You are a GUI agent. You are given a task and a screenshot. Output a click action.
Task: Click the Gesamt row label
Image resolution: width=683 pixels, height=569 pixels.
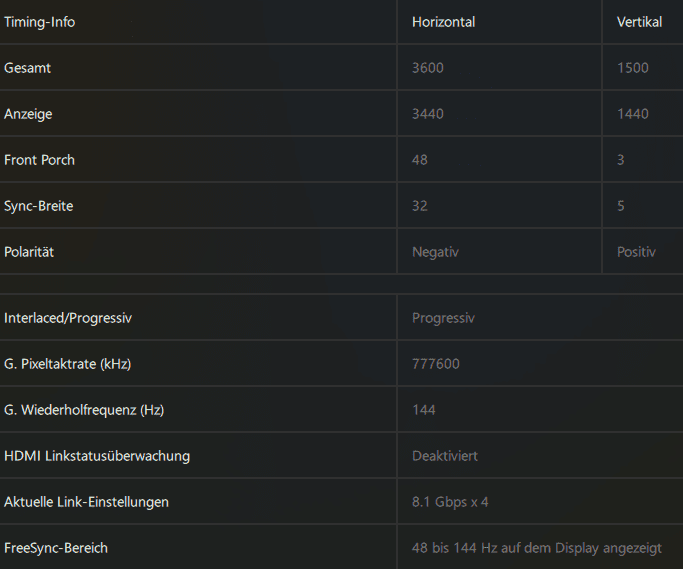28,68
